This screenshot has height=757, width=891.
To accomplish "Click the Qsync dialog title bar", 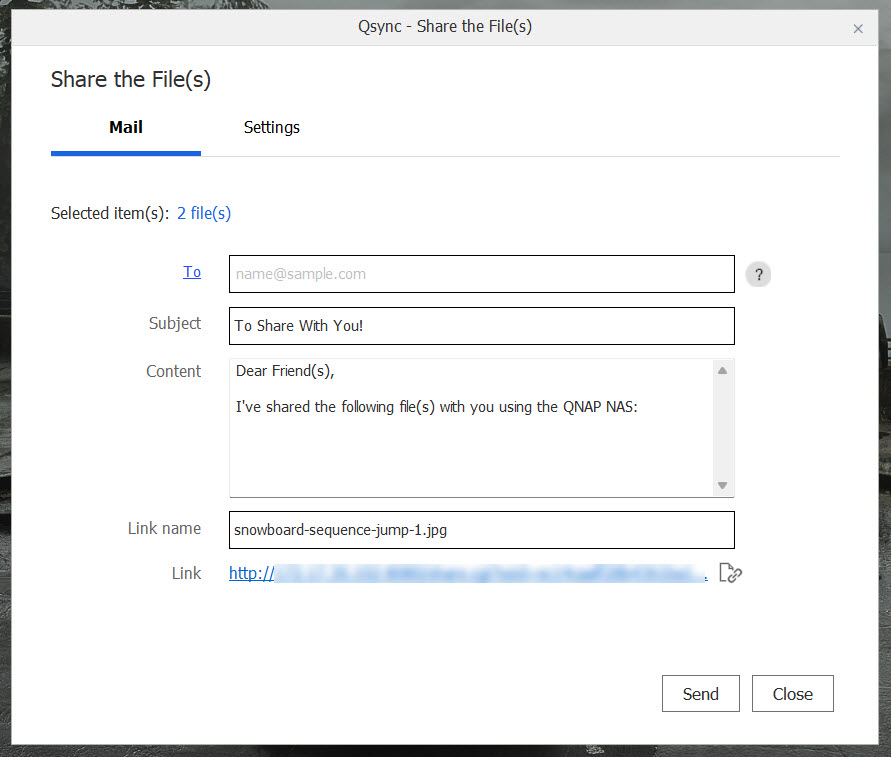I will [445, 27].
